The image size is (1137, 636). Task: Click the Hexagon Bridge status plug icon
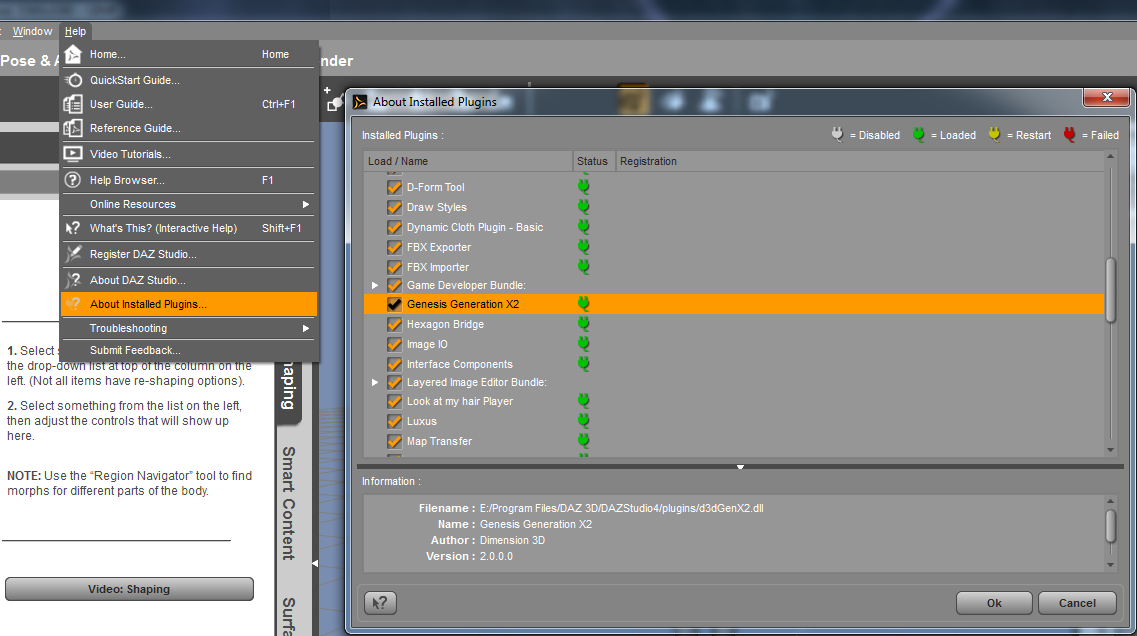[x=583, y=324]
